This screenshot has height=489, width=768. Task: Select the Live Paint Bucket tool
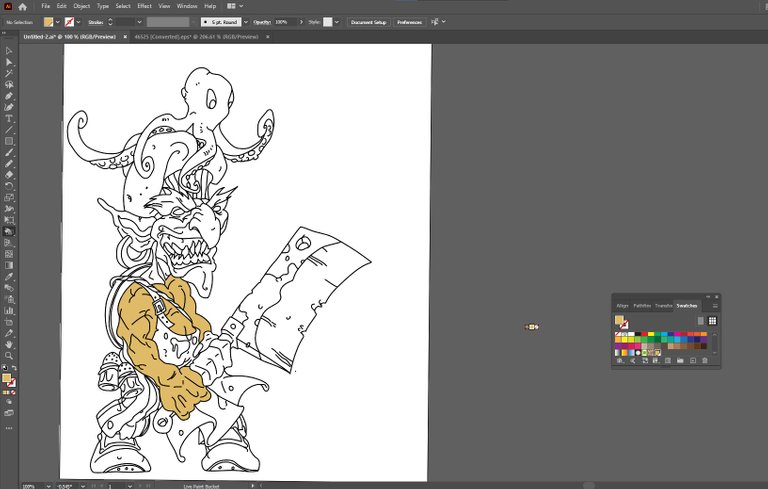point(9,231)
